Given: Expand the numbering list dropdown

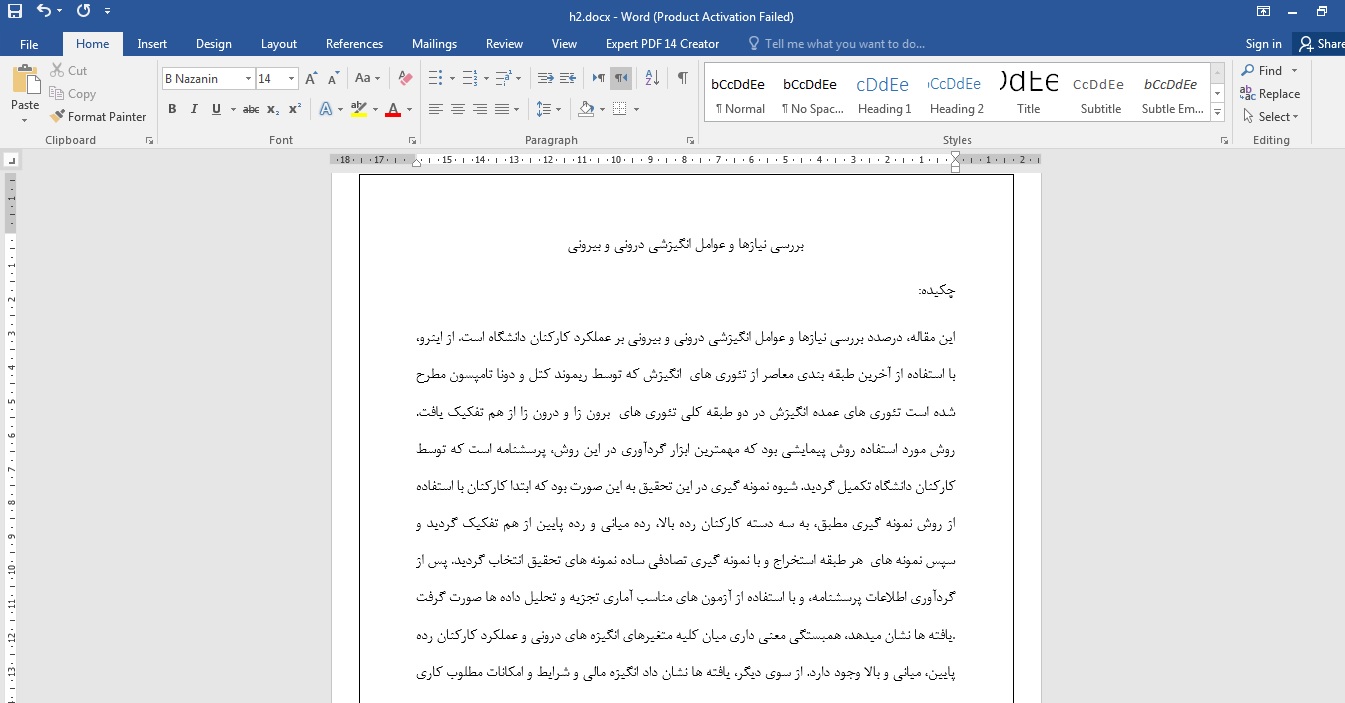Looking at the screenshot, I should pyautogui.click(x=486, y=78).
